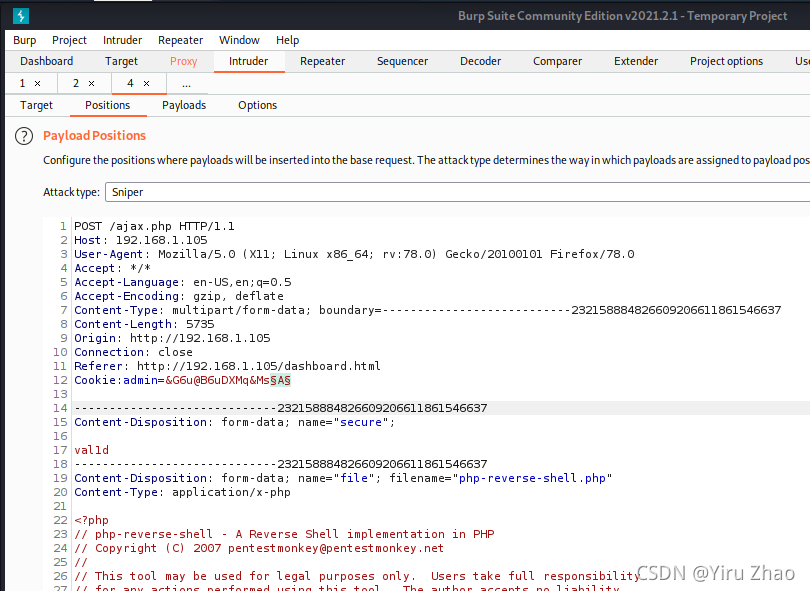The image size is (810, 591).
Task: Close Intruder attack tab 2
Action: [91, 83]
